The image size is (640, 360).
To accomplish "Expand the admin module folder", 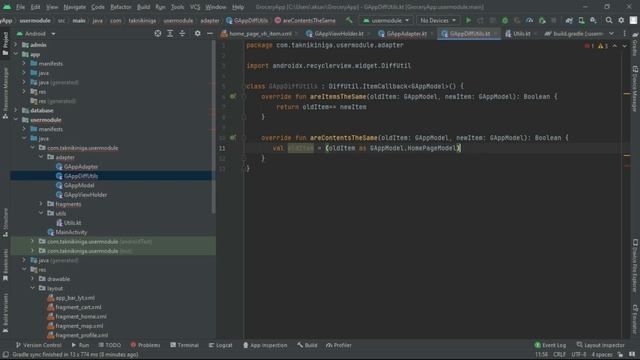I will point(16,44).
